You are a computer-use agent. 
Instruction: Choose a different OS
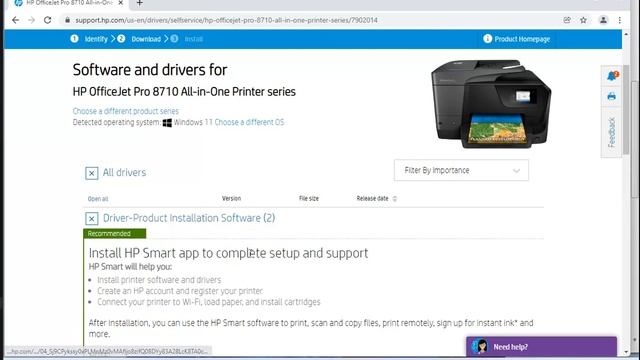coord(249,122)
